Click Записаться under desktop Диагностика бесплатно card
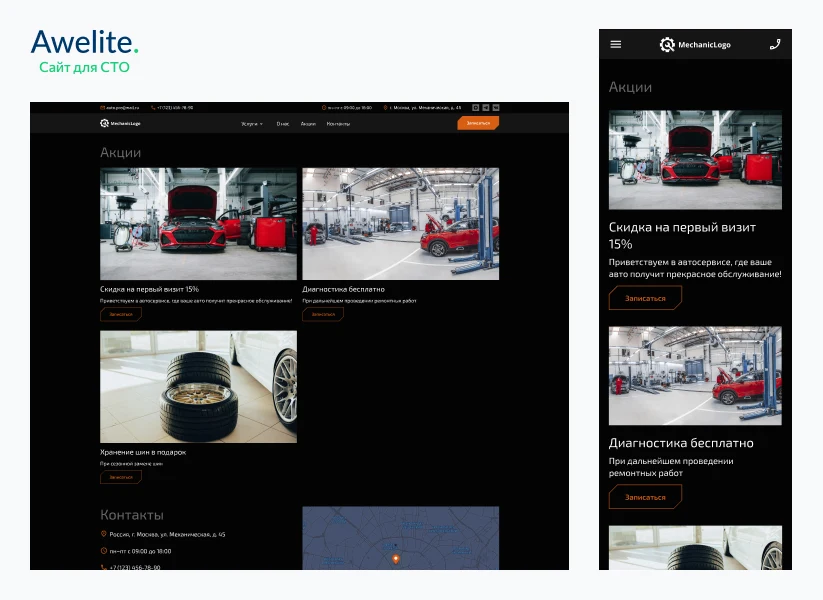 point(323,314)
